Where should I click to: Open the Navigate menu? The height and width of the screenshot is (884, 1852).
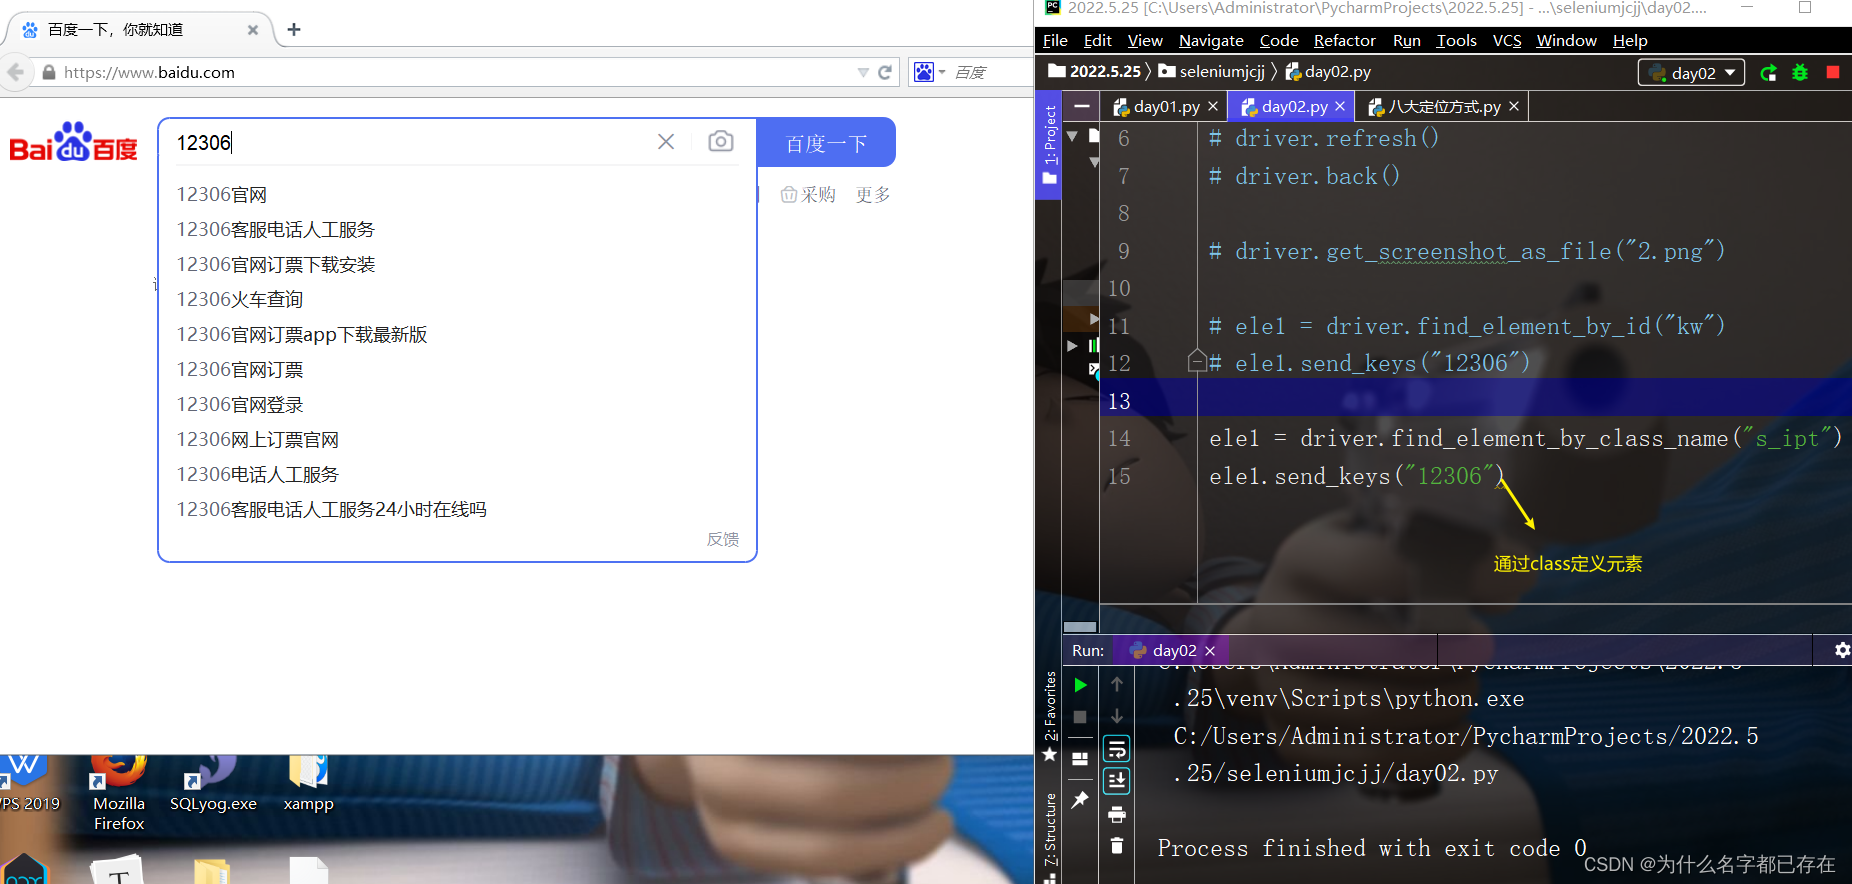point(1211,40)
